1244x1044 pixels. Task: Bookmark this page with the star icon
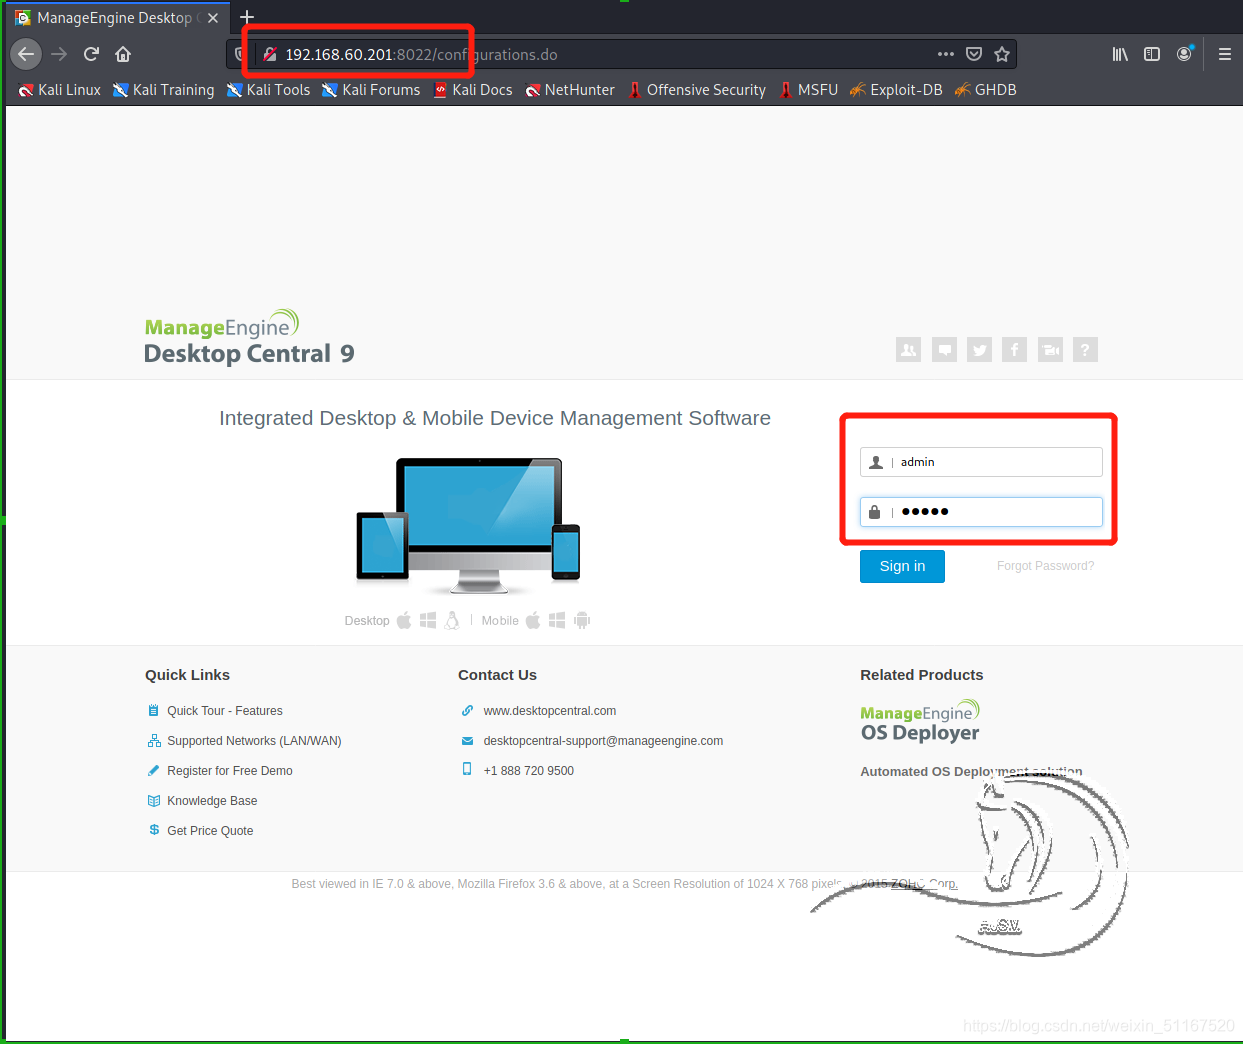click(x=1002, y=54)
